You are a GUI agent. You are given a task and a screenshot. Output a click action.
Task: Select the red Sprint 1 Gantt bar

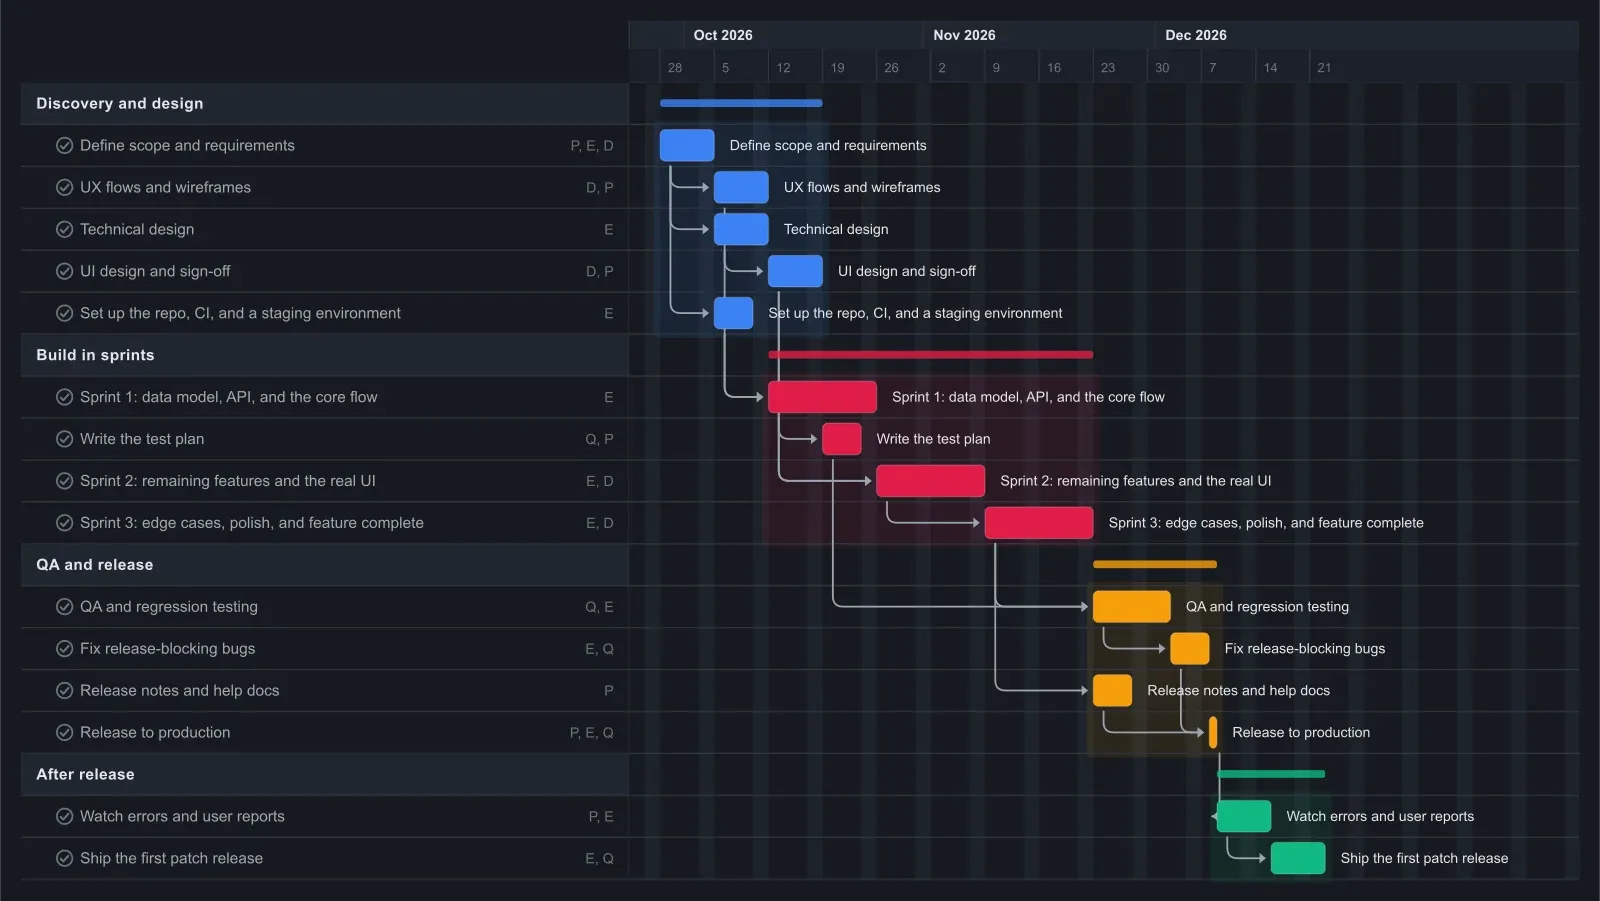822,397
